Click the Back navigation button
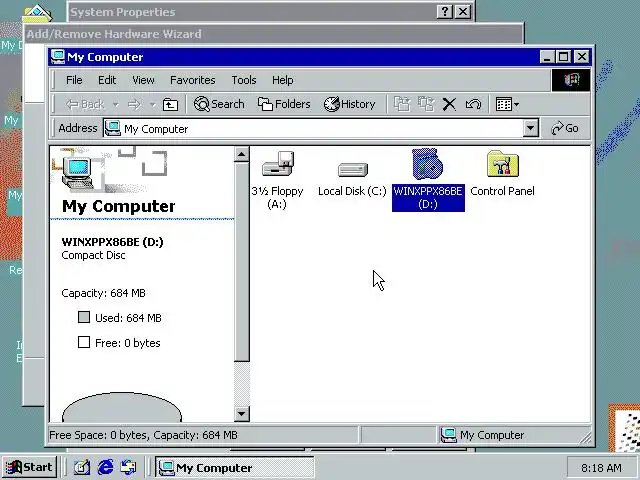Image resolution: width=640 pixels, height=480 pixels. click(85, 104)
